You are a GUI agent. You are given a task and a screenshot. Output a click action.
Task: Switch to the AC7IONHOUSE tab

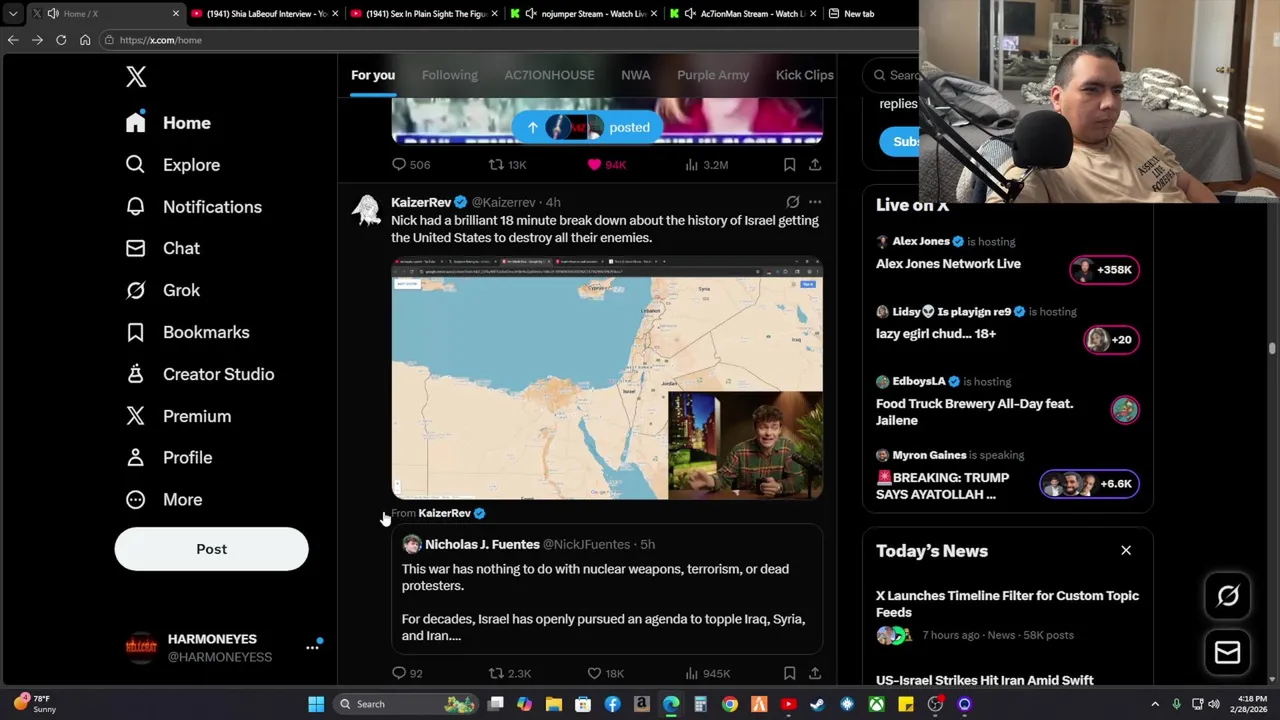tap(549, 75)
